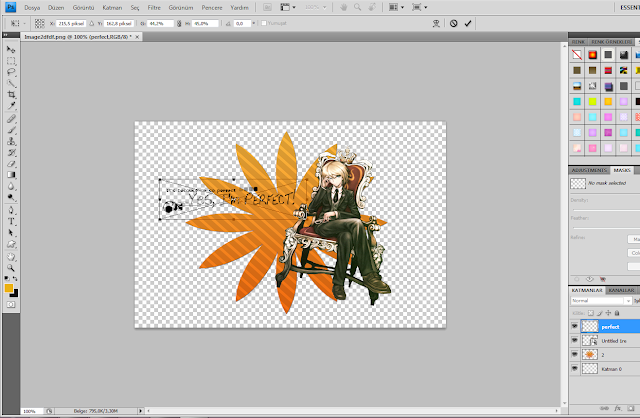Select the Crop tool

tap(11, 95)
